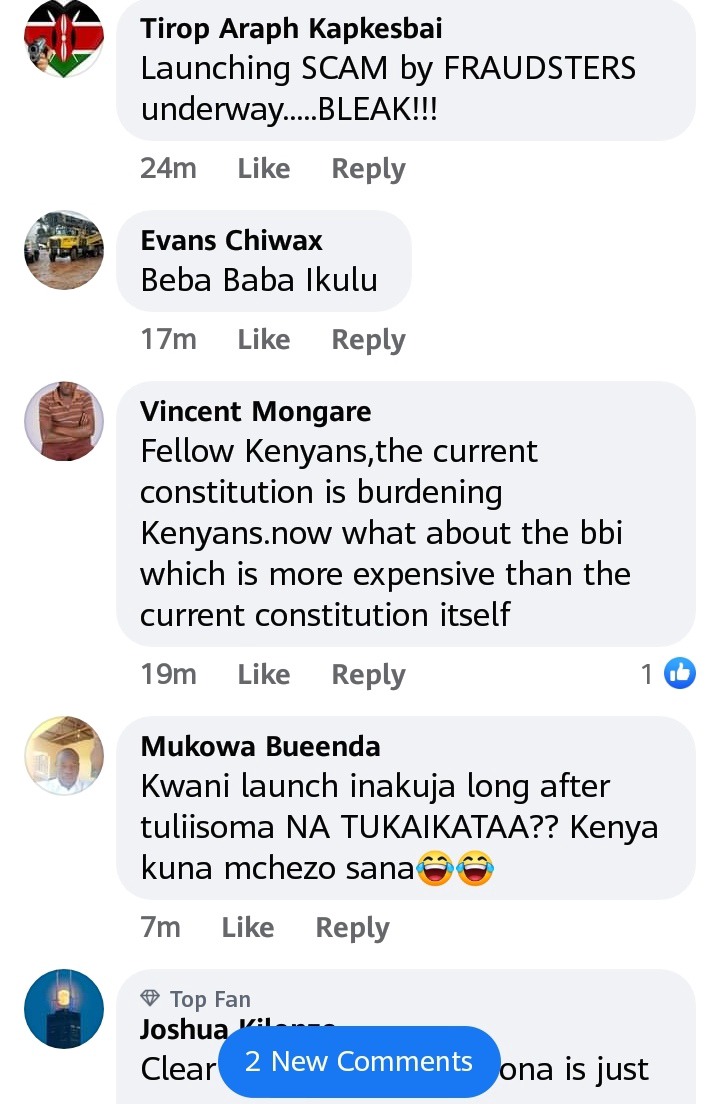Image resolution: width=720 pixels, height=1104 pixels.
Task: Tap Vincent Mongare's profile avatar
Action: (x=64, y=421)
